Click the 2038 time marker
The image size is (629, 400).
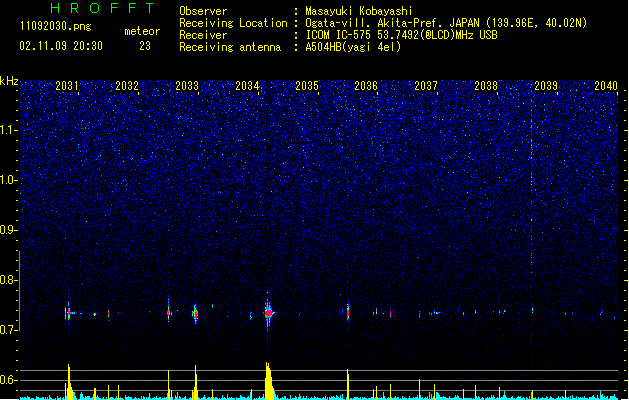(486, 86)
